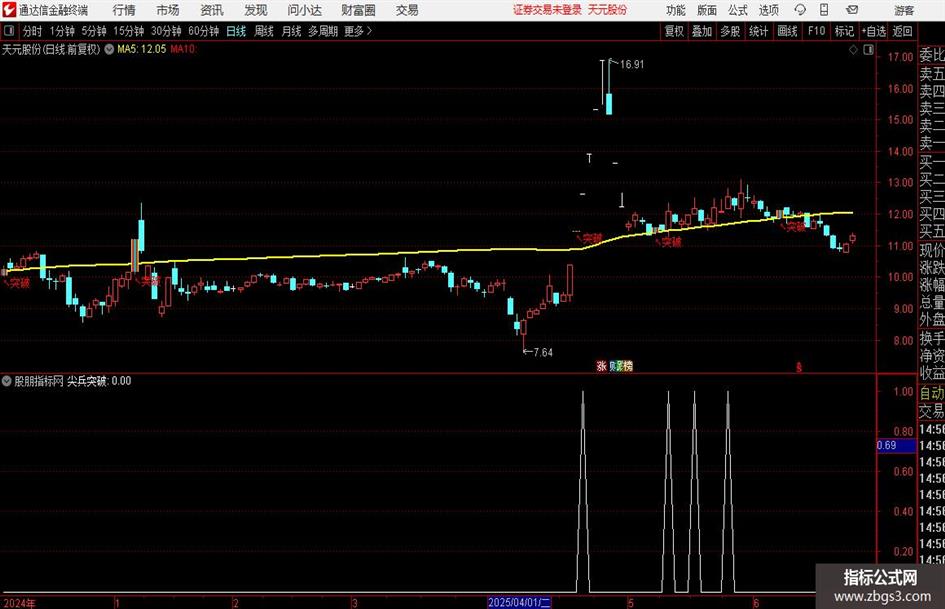Click the 画线 drawing button

(787, 31)
